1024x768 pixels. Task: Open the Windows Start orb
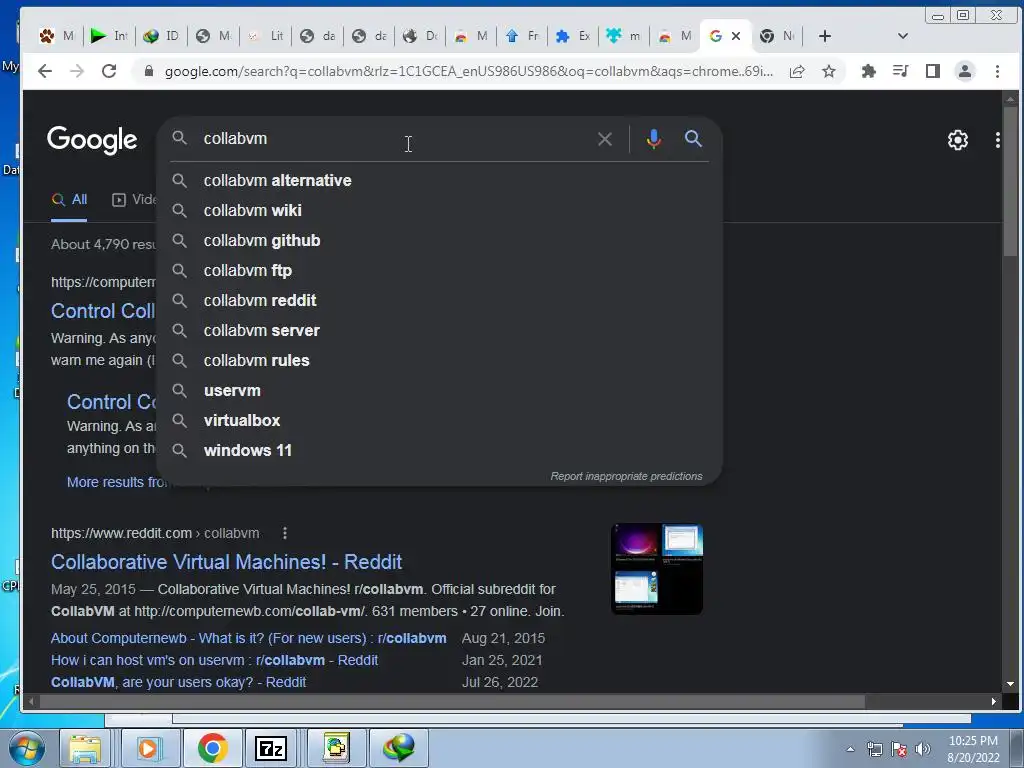tap(27, 748)
